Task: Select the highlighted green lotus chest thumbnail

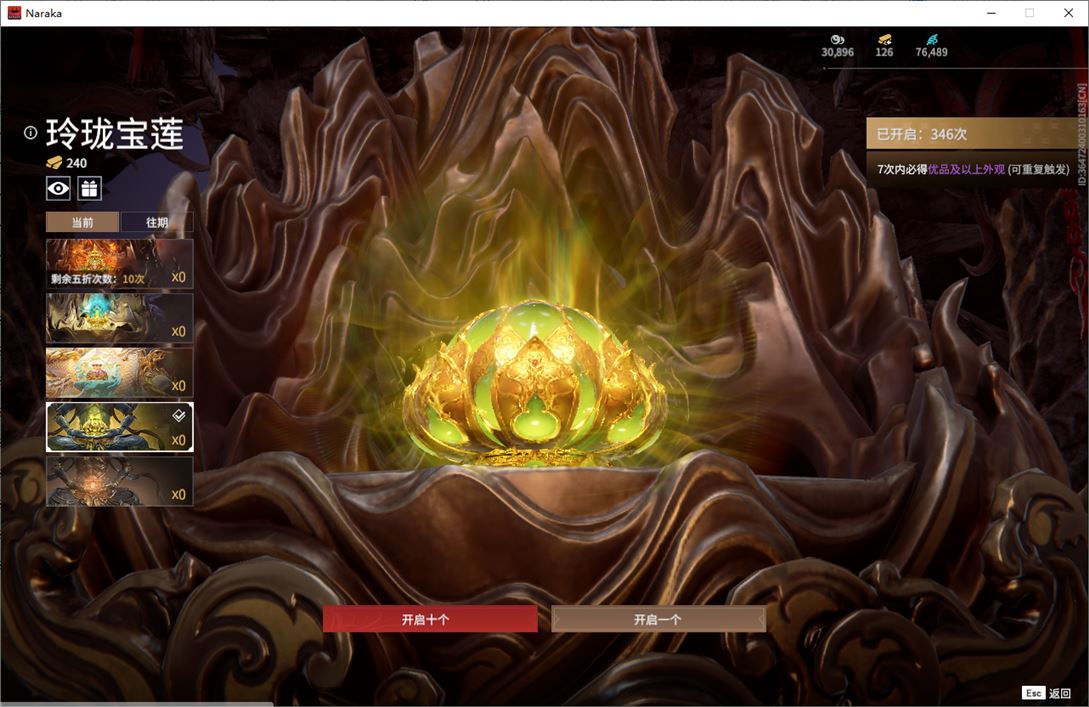Action: click(x=119, y=427)
